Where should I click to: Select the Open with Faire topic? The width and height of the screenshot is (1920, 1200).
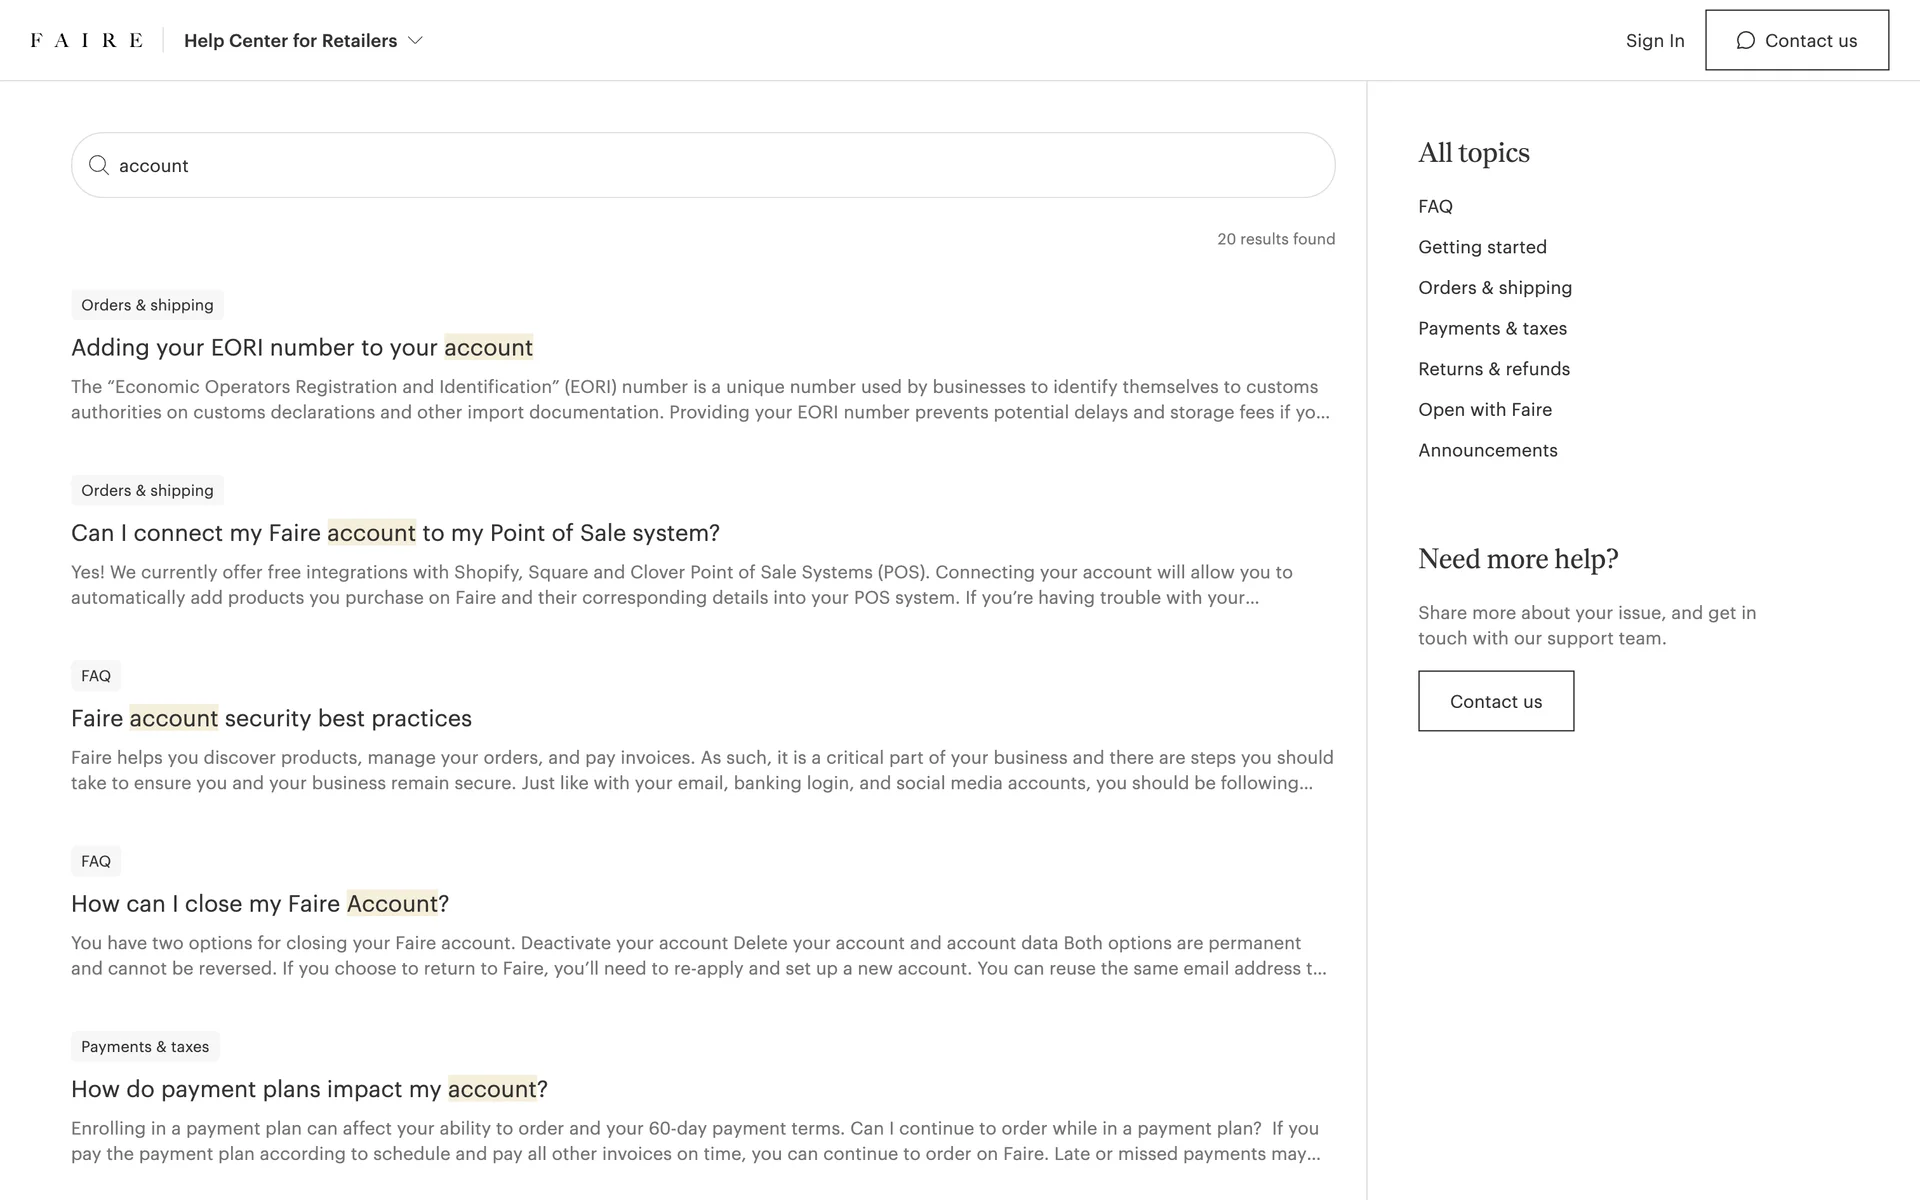pyautogui.click(x=1484, y=410)
